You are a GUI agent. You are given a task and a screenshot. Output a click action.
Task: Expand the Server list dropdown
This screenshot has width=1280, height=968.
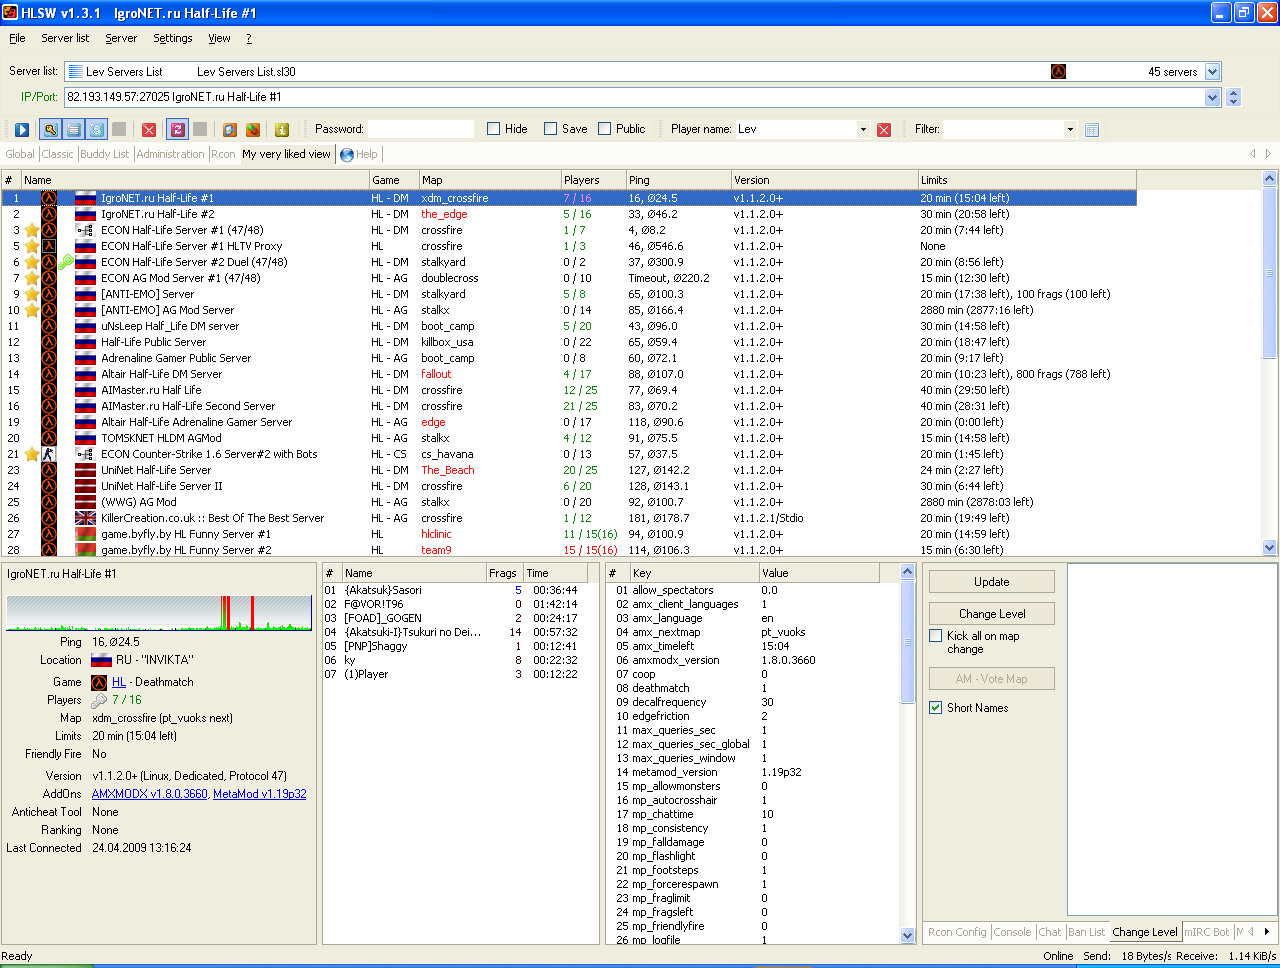click(x=1213, y=72)
